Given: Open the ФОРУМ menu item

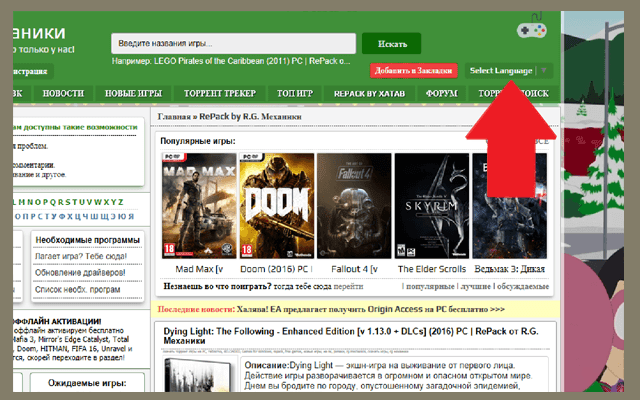Looking at the screenshot, I should [x=440, y=93].
